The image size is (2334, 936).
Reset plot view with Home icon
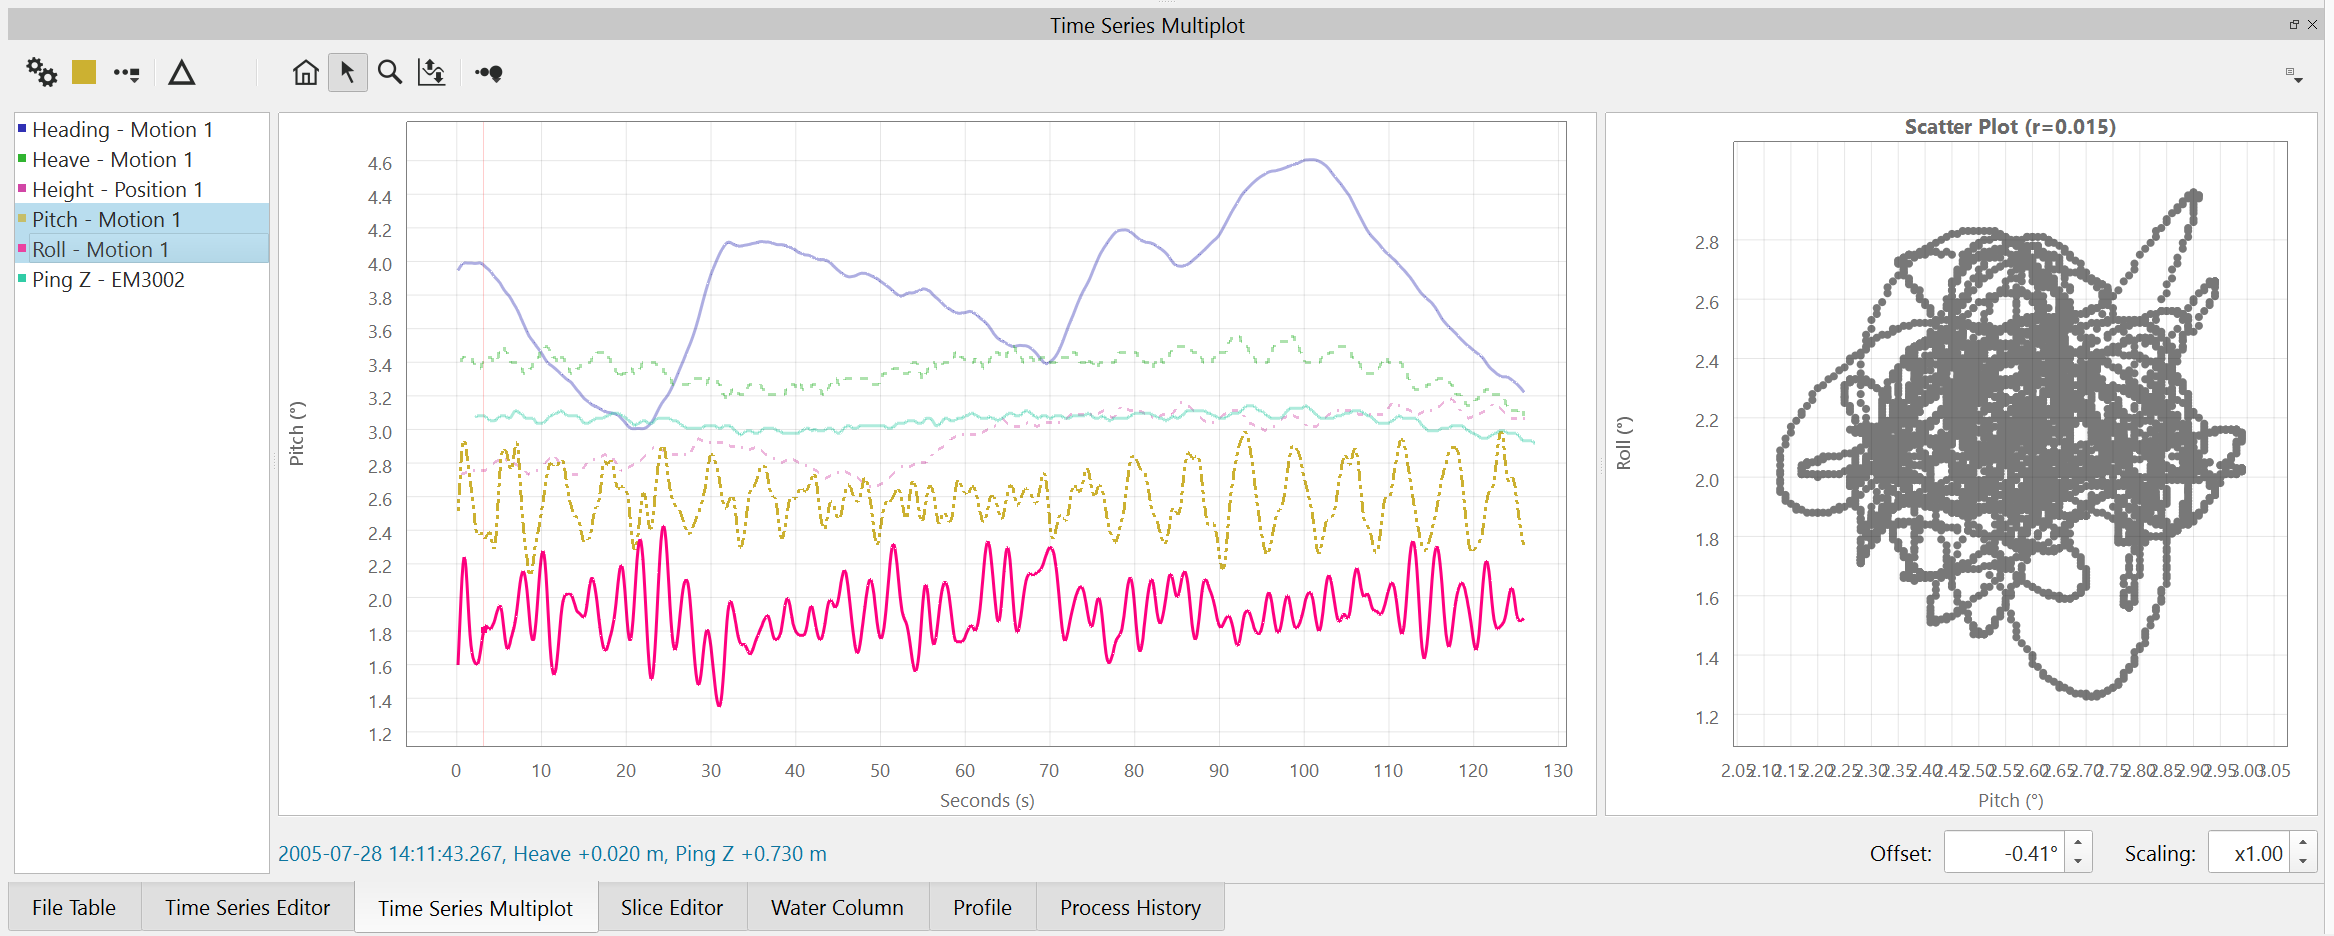click(x=305, y=73)
